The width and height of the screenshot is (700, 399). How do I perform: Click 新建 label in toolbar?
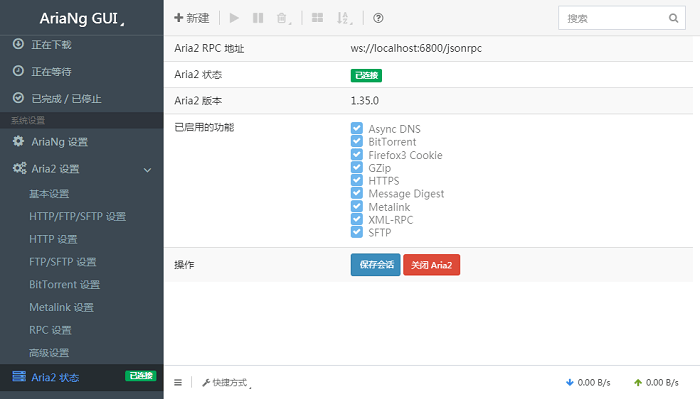198,18
